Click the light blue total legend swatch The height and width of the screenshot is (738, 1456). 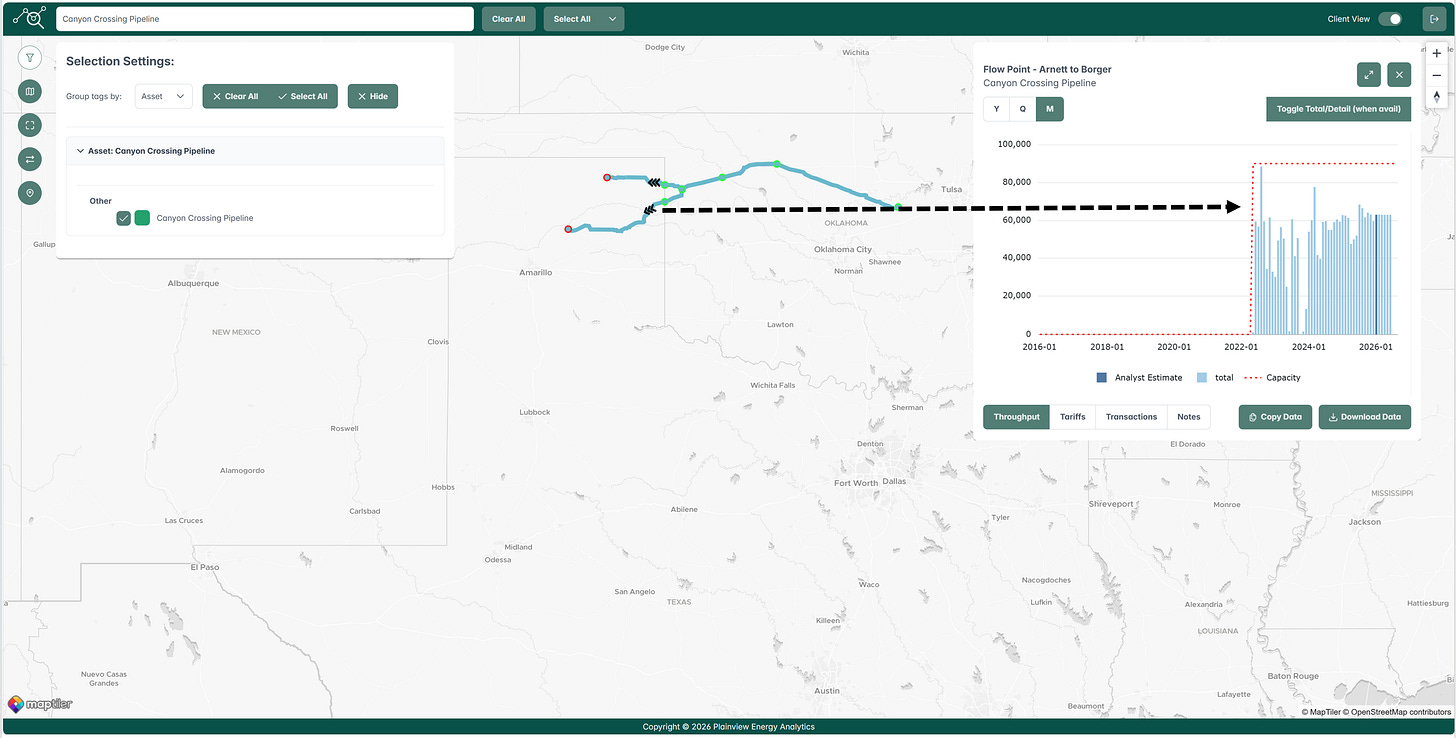[1202, 378]
